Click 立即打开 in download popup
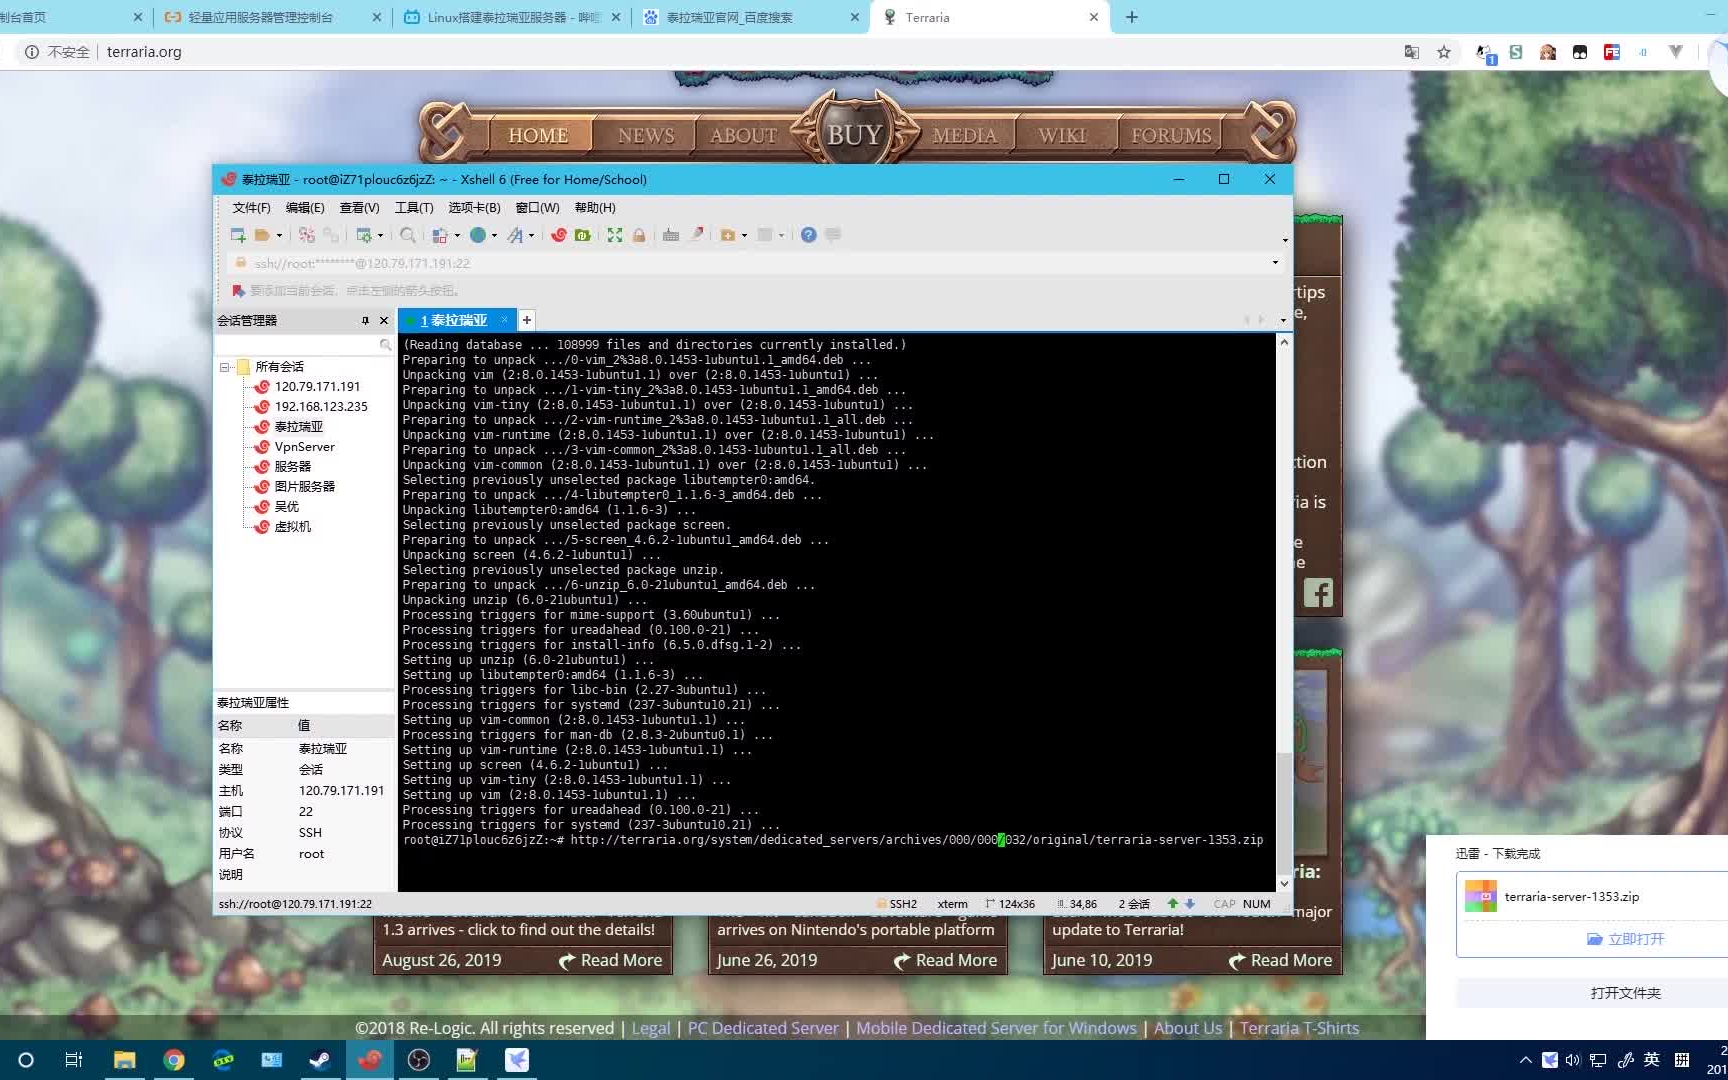Viewport: 1728px width, 1080px height. [x=1625, y=939]
